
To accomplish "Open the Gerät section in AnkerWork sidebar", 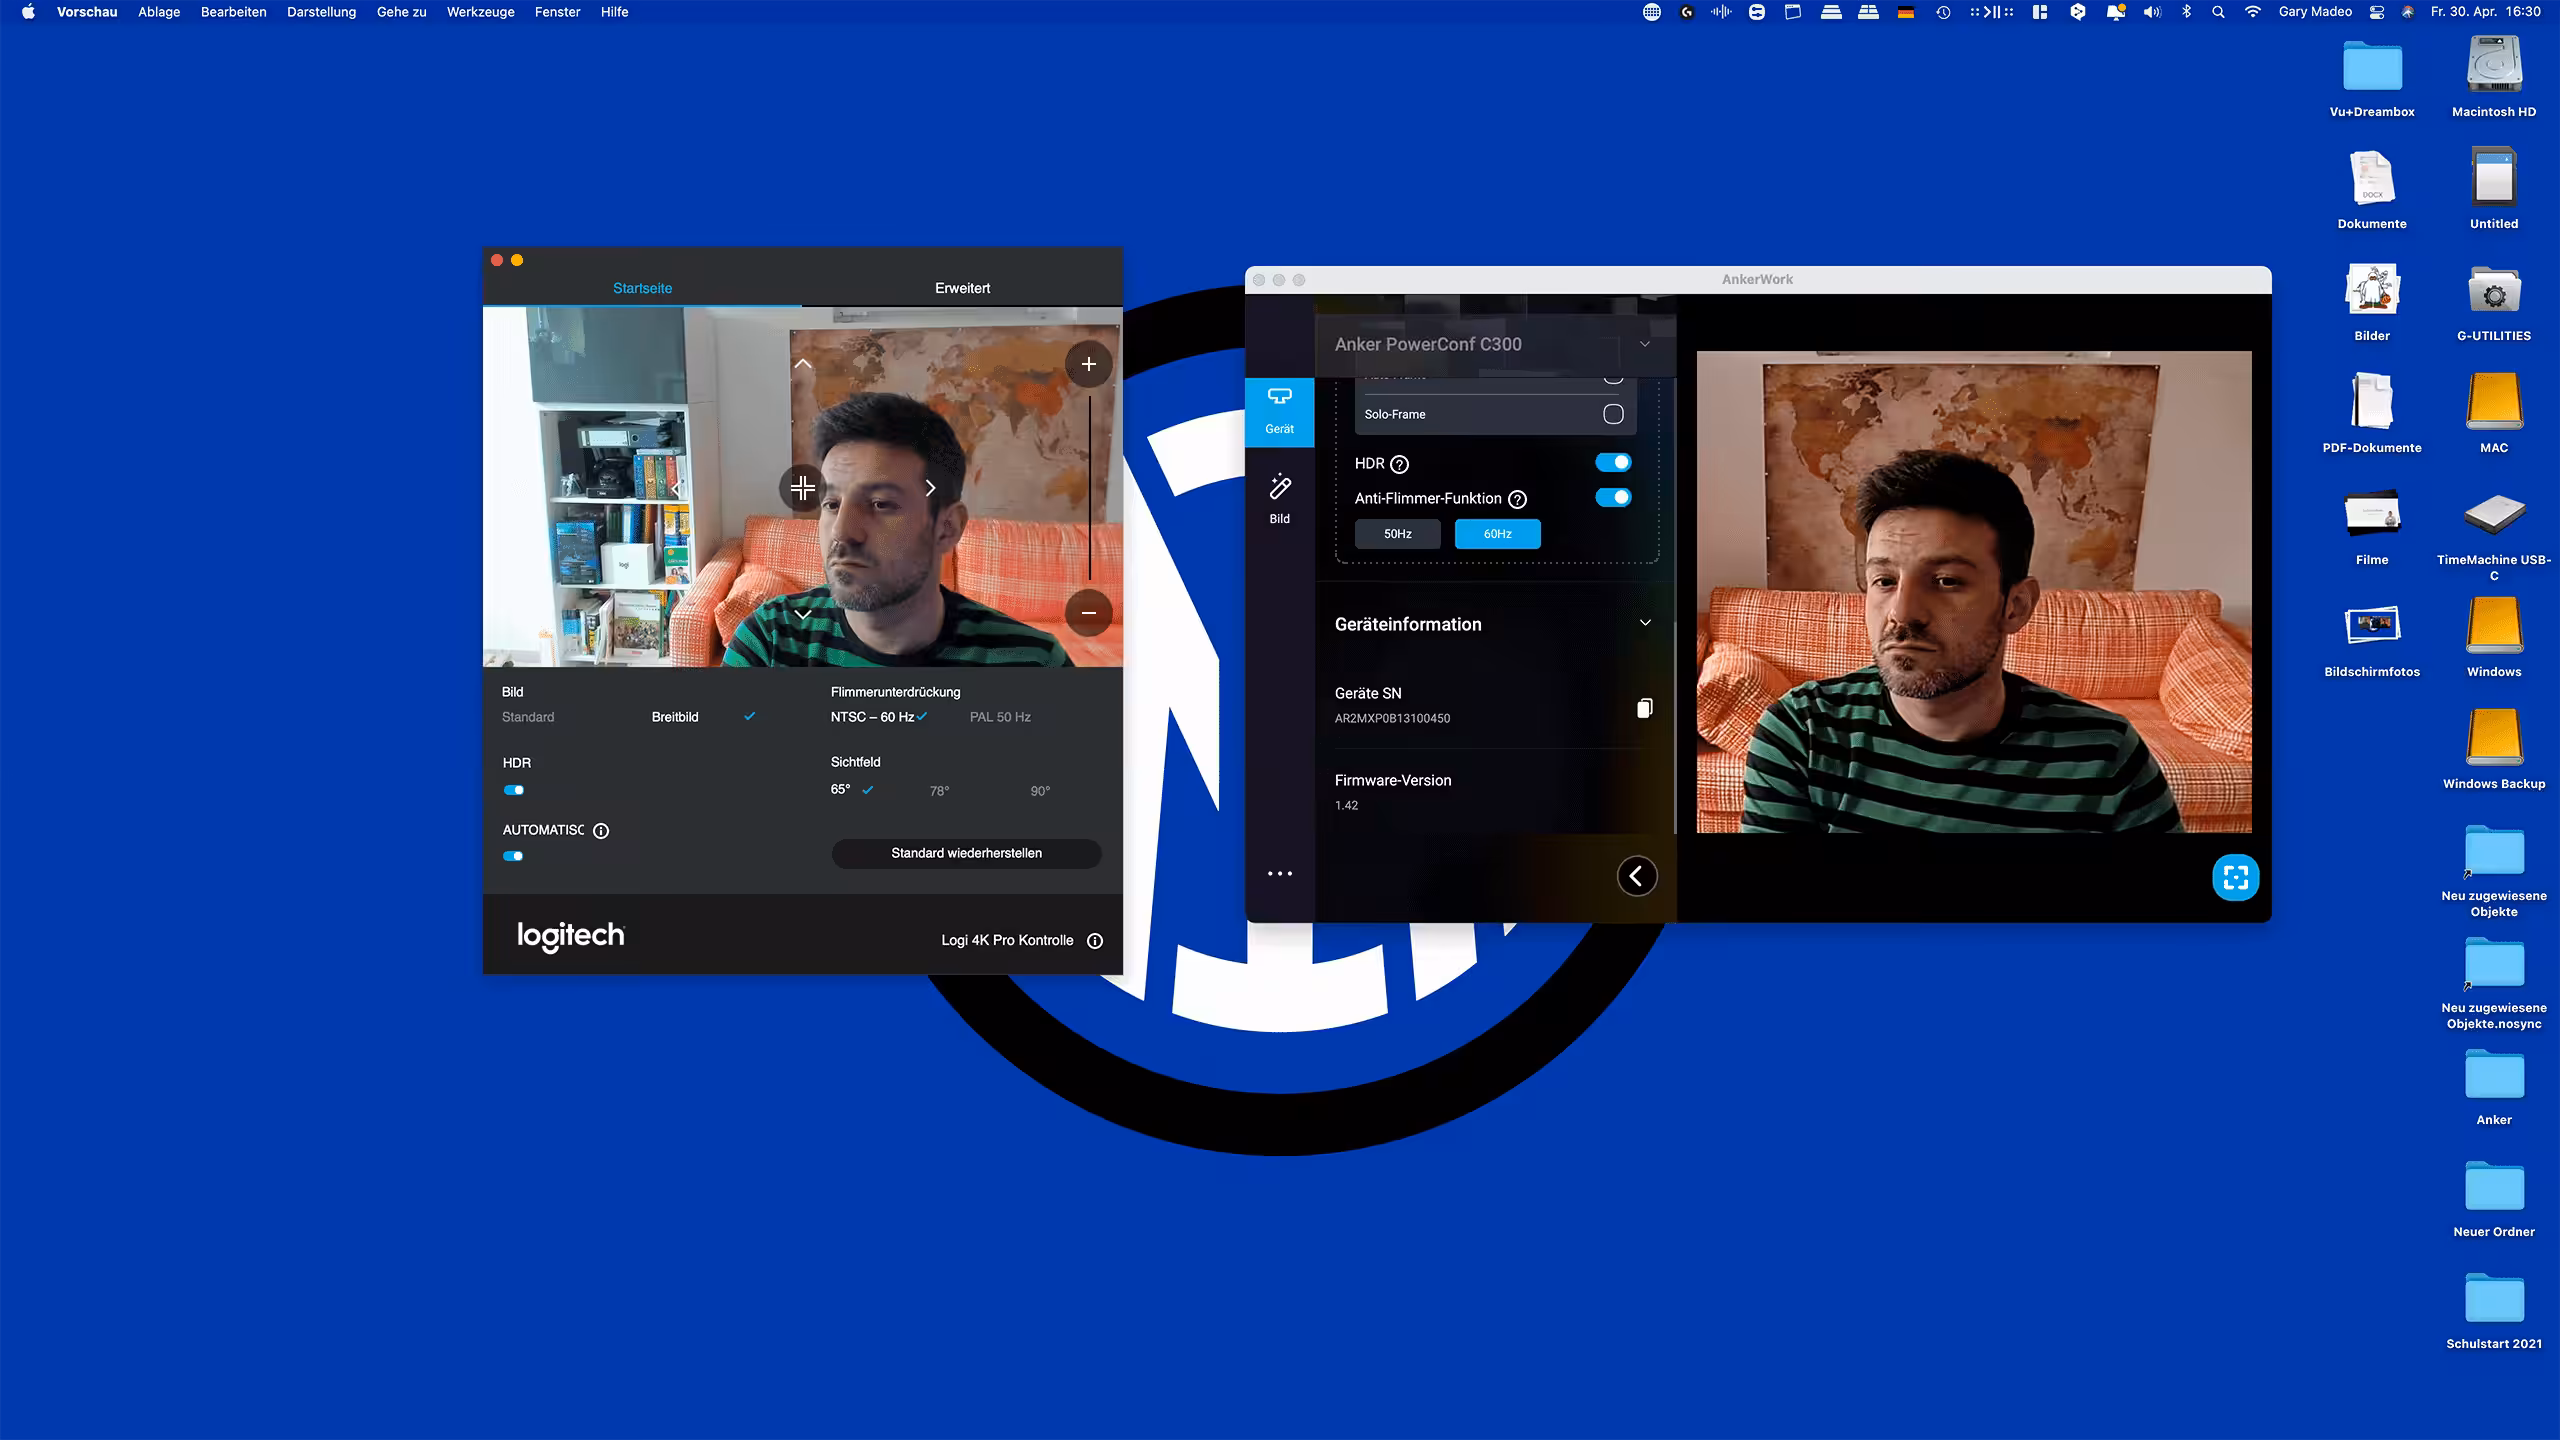I will pos(1279,412).
